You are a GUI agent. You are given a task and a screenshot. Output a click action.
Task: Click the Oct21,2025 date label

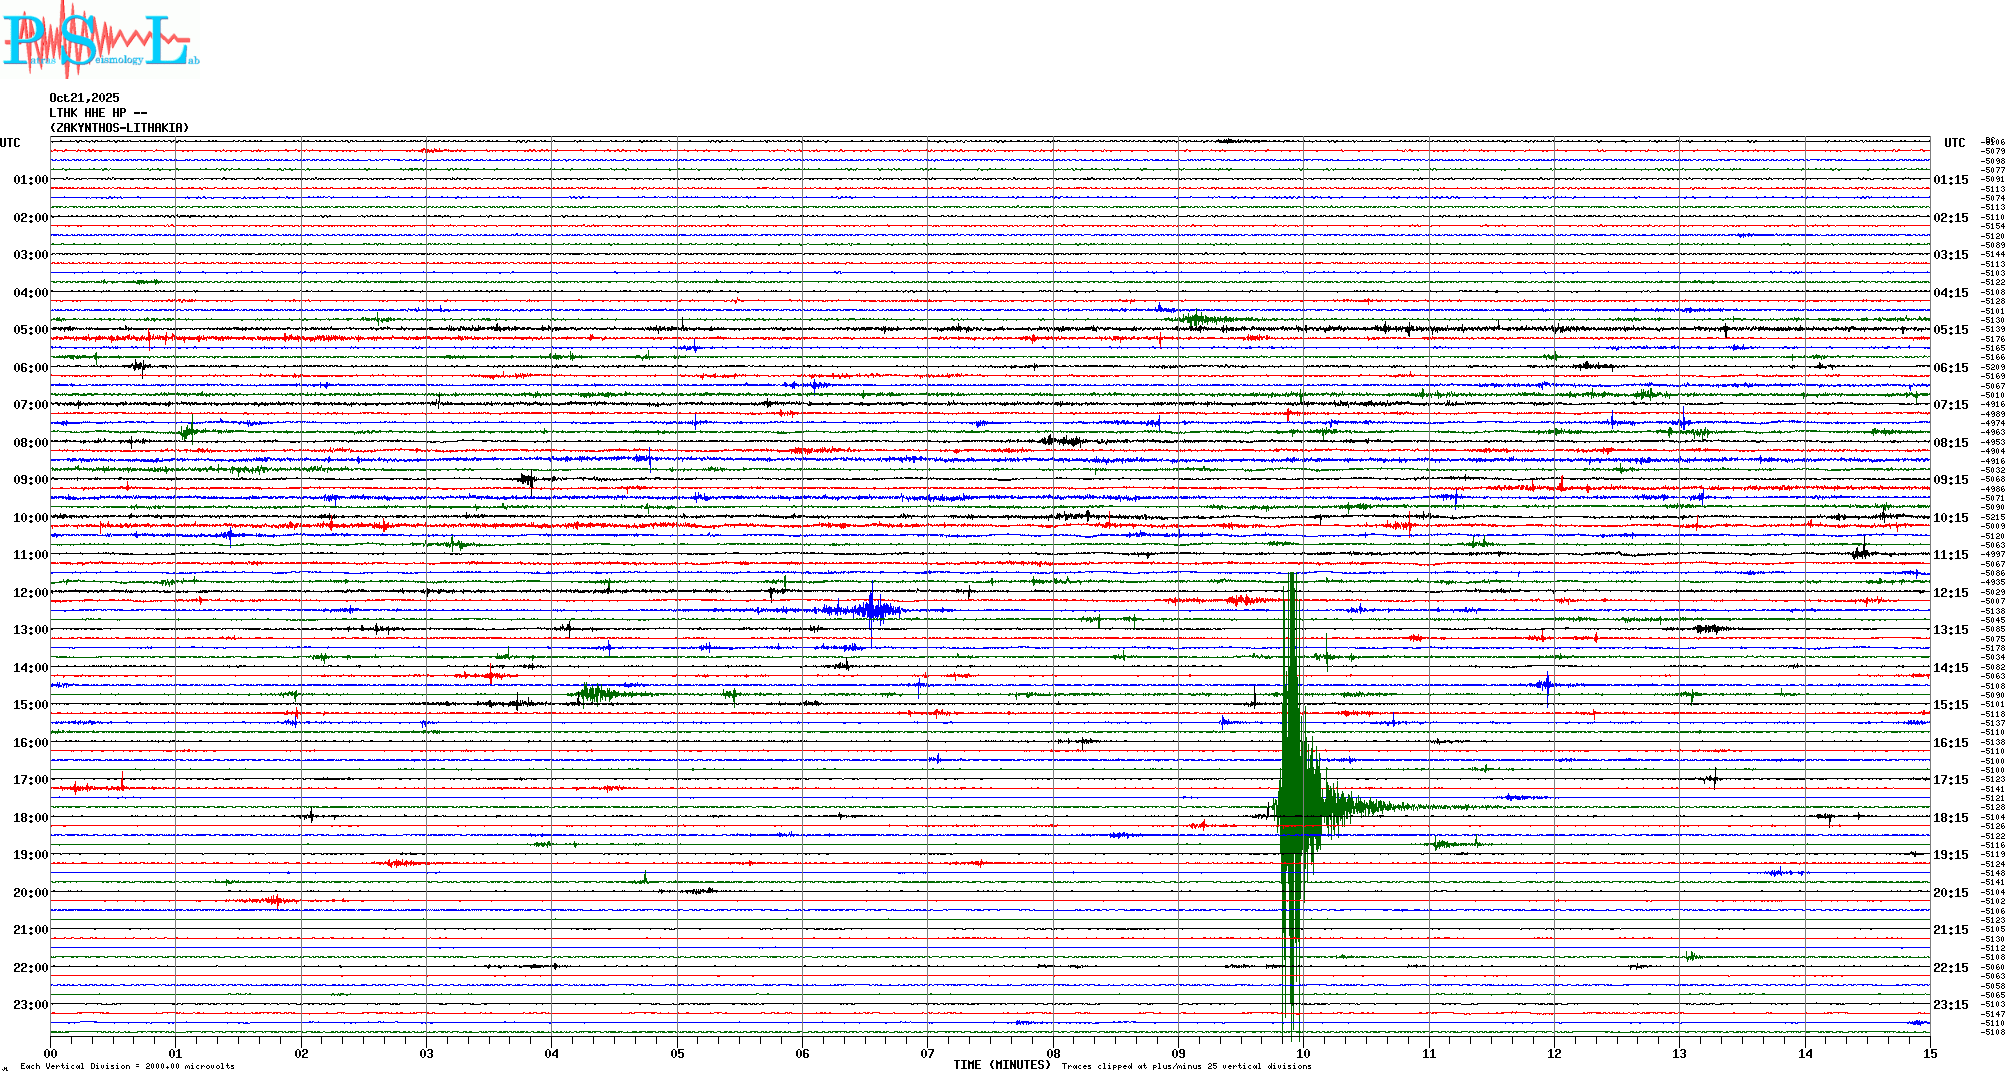click(84, 98)
